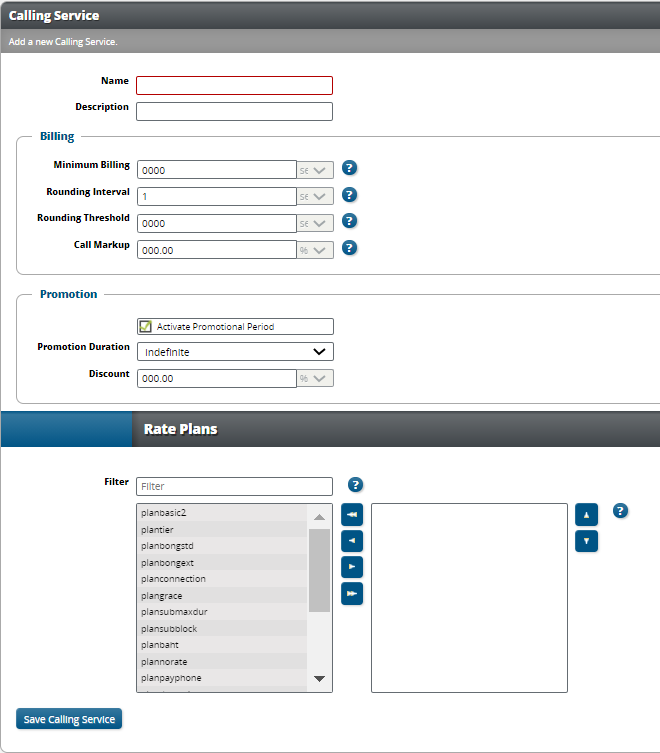The image size is (660, 753).
Task: Show help for Call Markup
Action: click(350, 248)
